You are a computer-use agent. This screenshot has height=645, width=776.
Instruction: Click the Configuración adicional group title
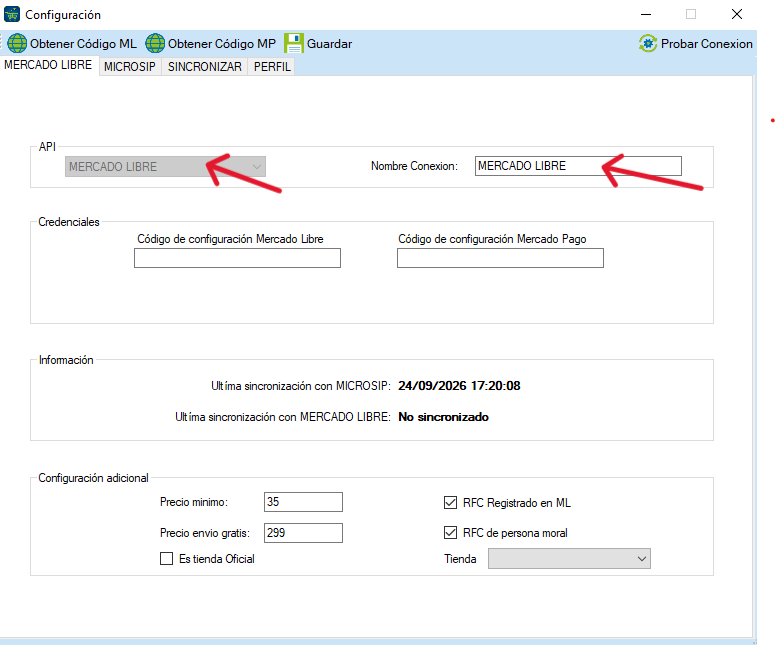[94, 478]
